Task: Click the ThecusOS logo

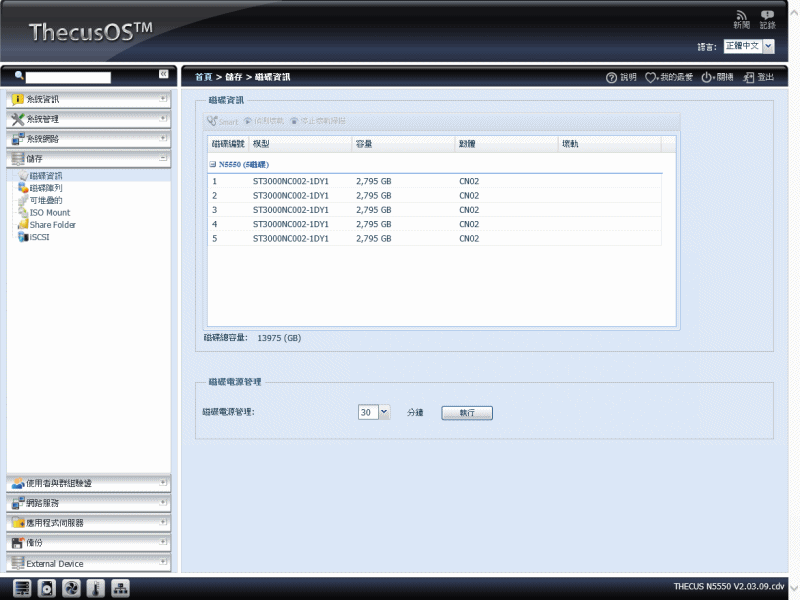Action: [91, 32]
